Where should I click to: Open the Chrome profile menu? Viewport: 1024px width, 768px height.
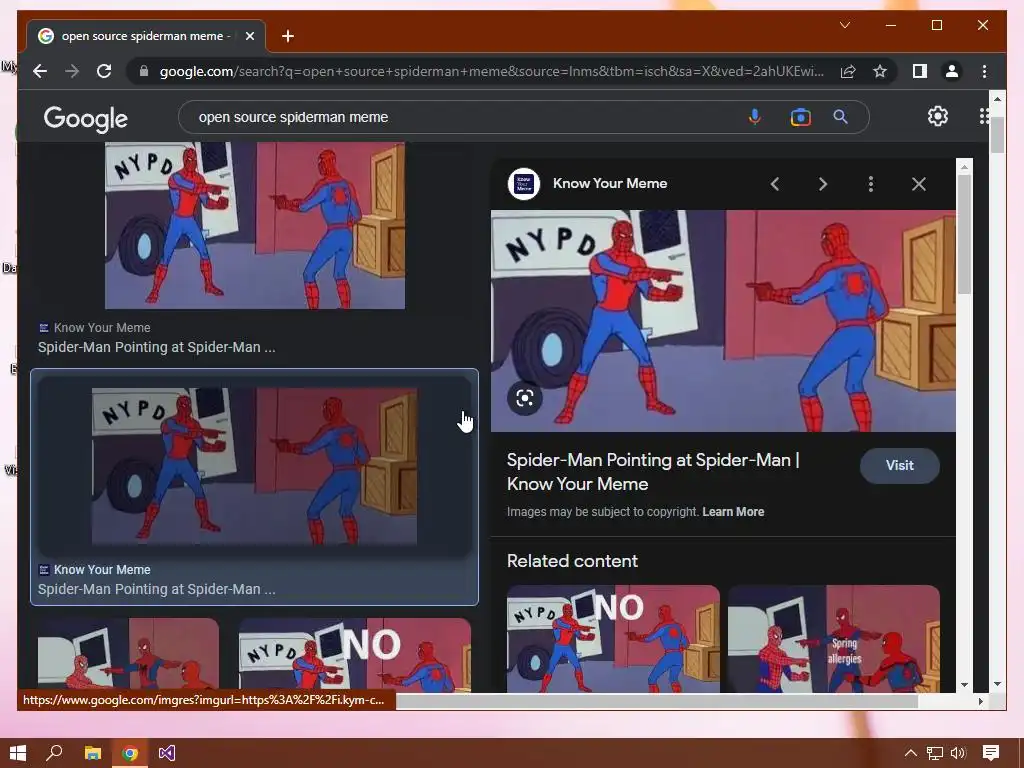point(952,71)
